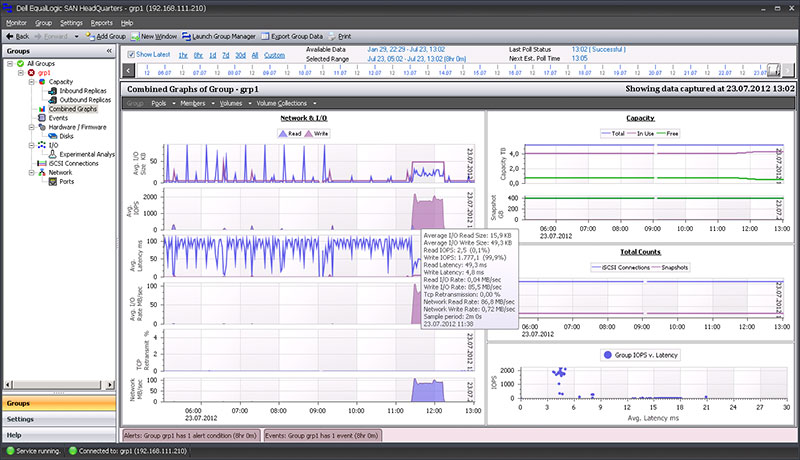Click the I/O dots icon in tree
Image resolution: width=800 pixels, height=460 pixels.
pyautogui.click(x=42, y=145)
